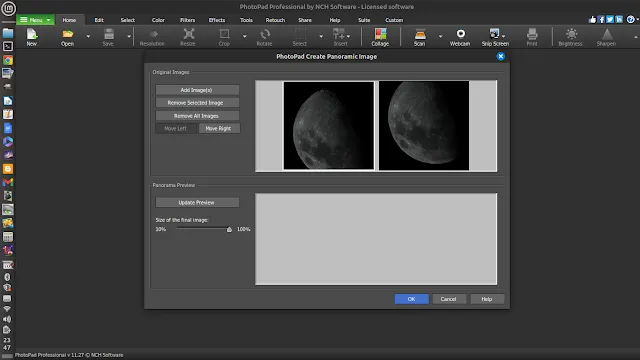Expand the Open dropdown arrow
Screen dimensions: 640x360
(x=88, y=37)
